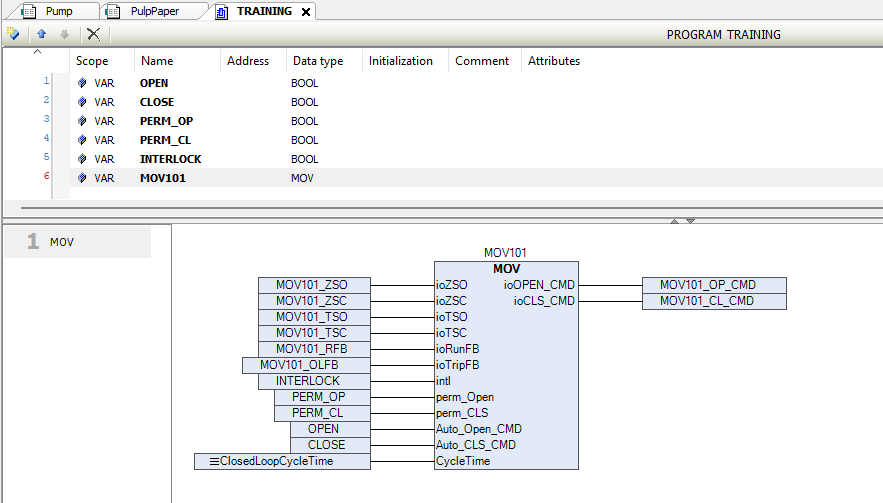This screenshot has height=503, width=883.
Task: Click the Auto_Open_CMD pin label
Action: click(479, 429)
